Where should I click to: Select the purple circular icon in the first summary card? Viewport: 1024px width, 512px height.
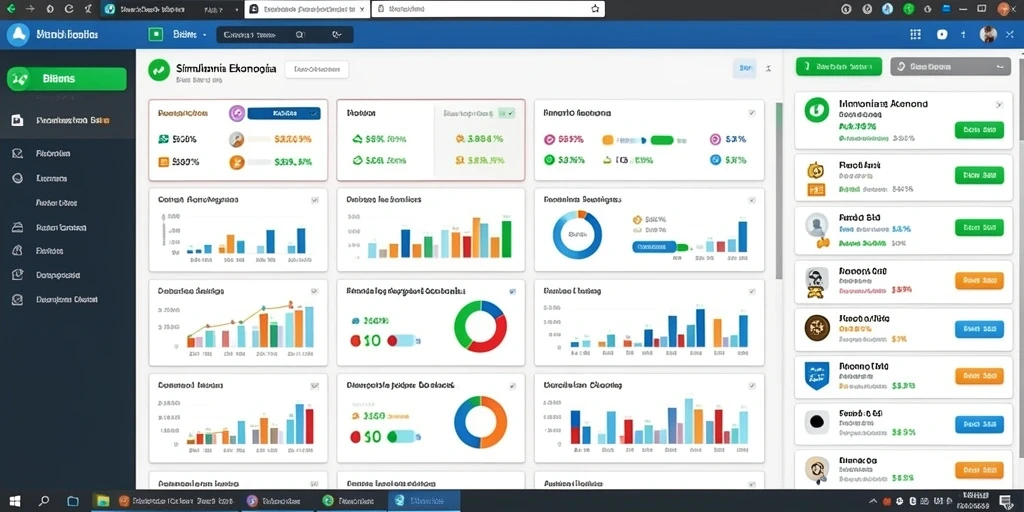tap(237, 113)
